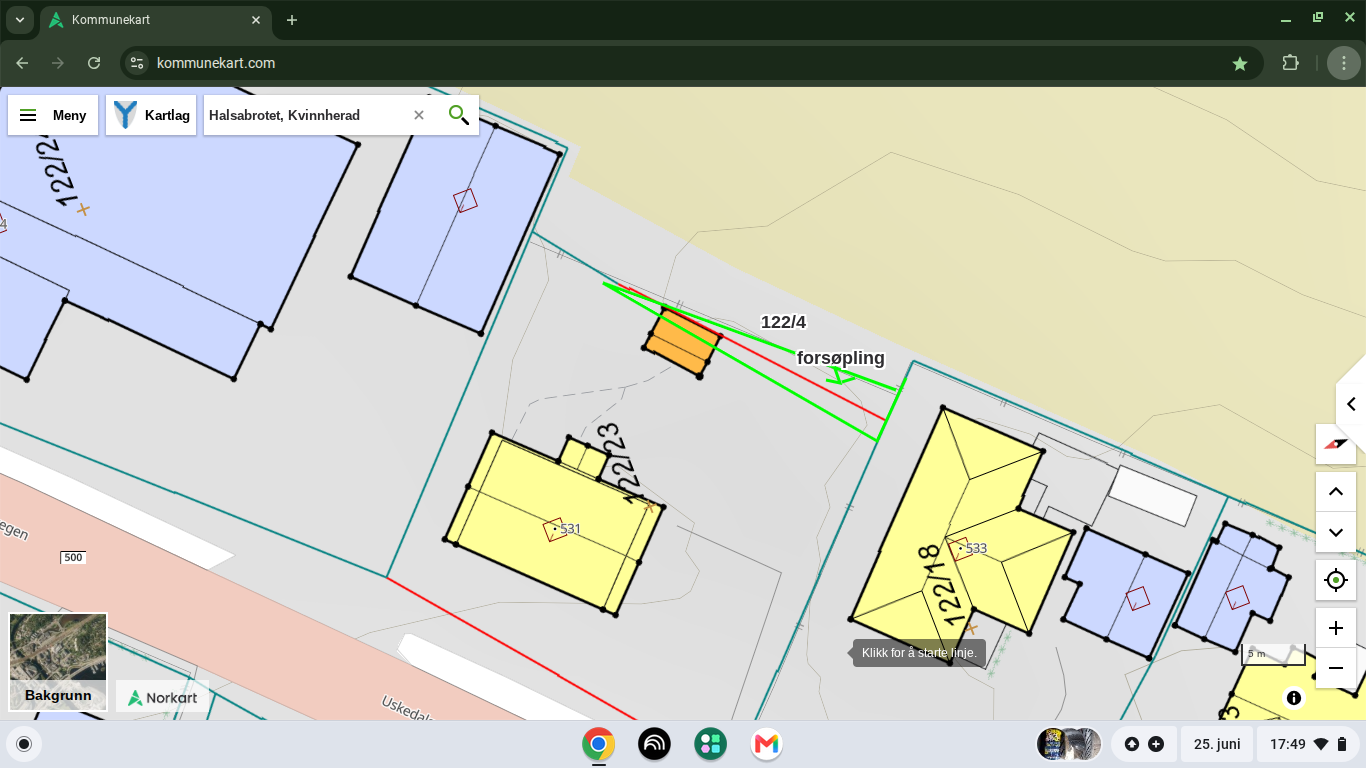The image size is (1366, 768).
Task: Open the map info icon
Action: click(1294, 698)
